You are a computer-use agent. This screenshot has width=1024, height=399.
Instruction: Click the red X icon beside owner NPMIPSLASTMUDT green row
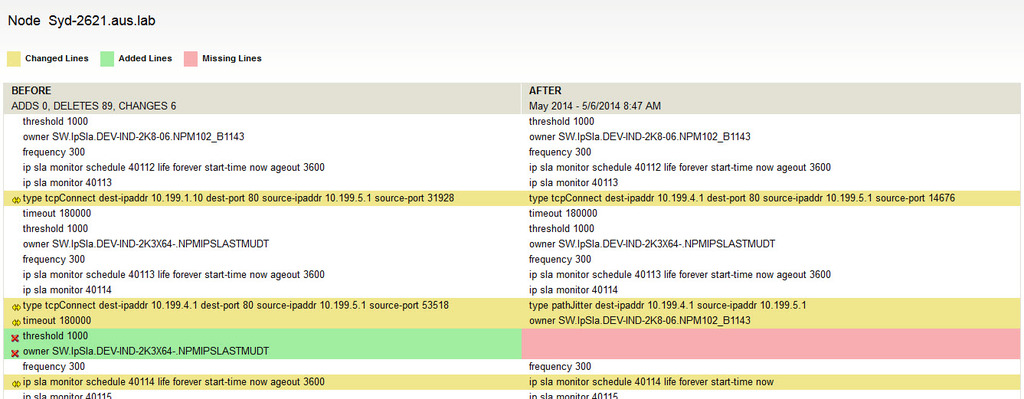[x=15, y=353]
